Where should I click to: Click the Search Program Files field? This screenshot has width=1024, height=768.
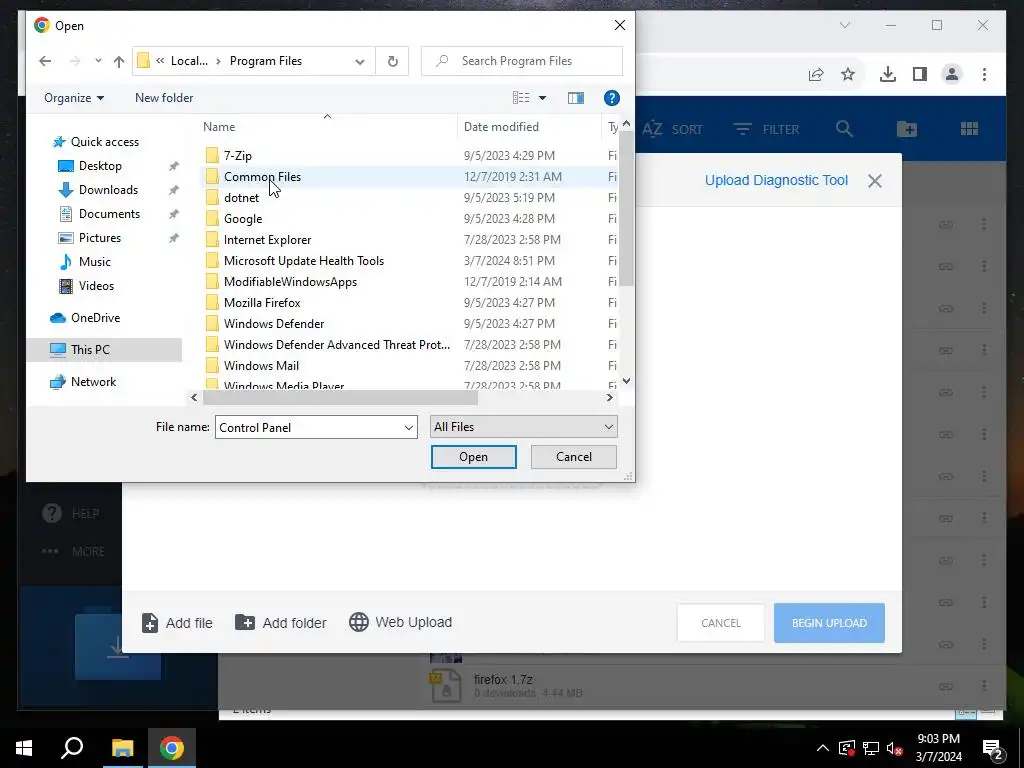point(522,61)
